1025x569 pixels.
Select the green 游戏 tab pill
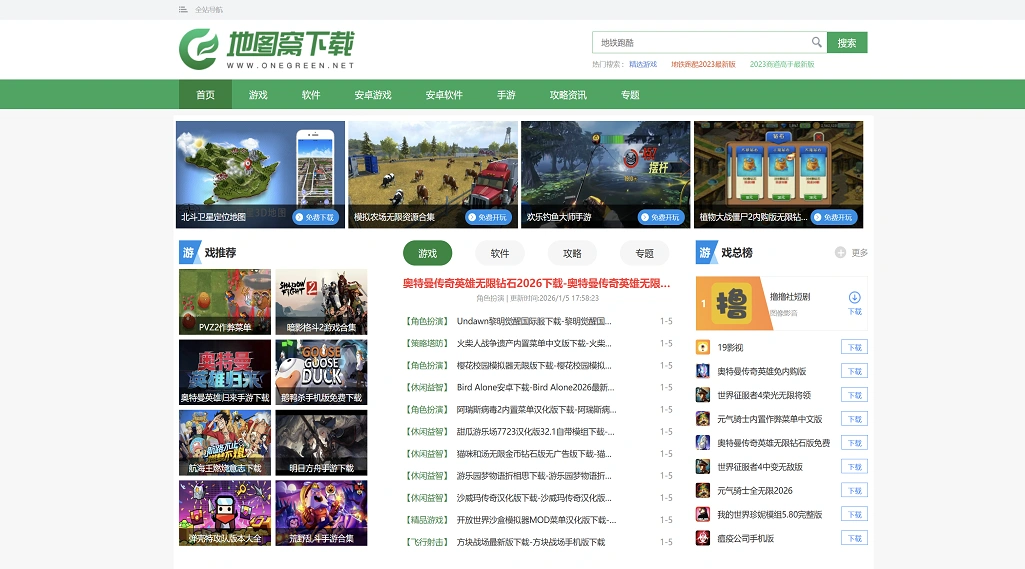428,253
